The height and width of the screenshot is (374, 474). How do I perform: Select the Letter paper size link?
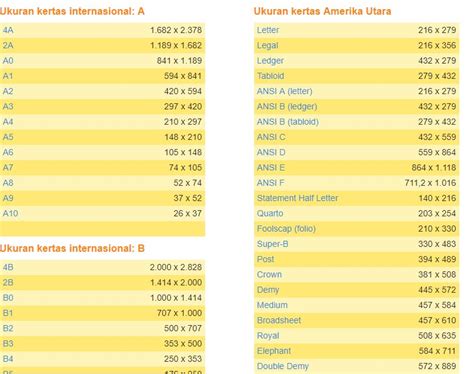point(268,30)
